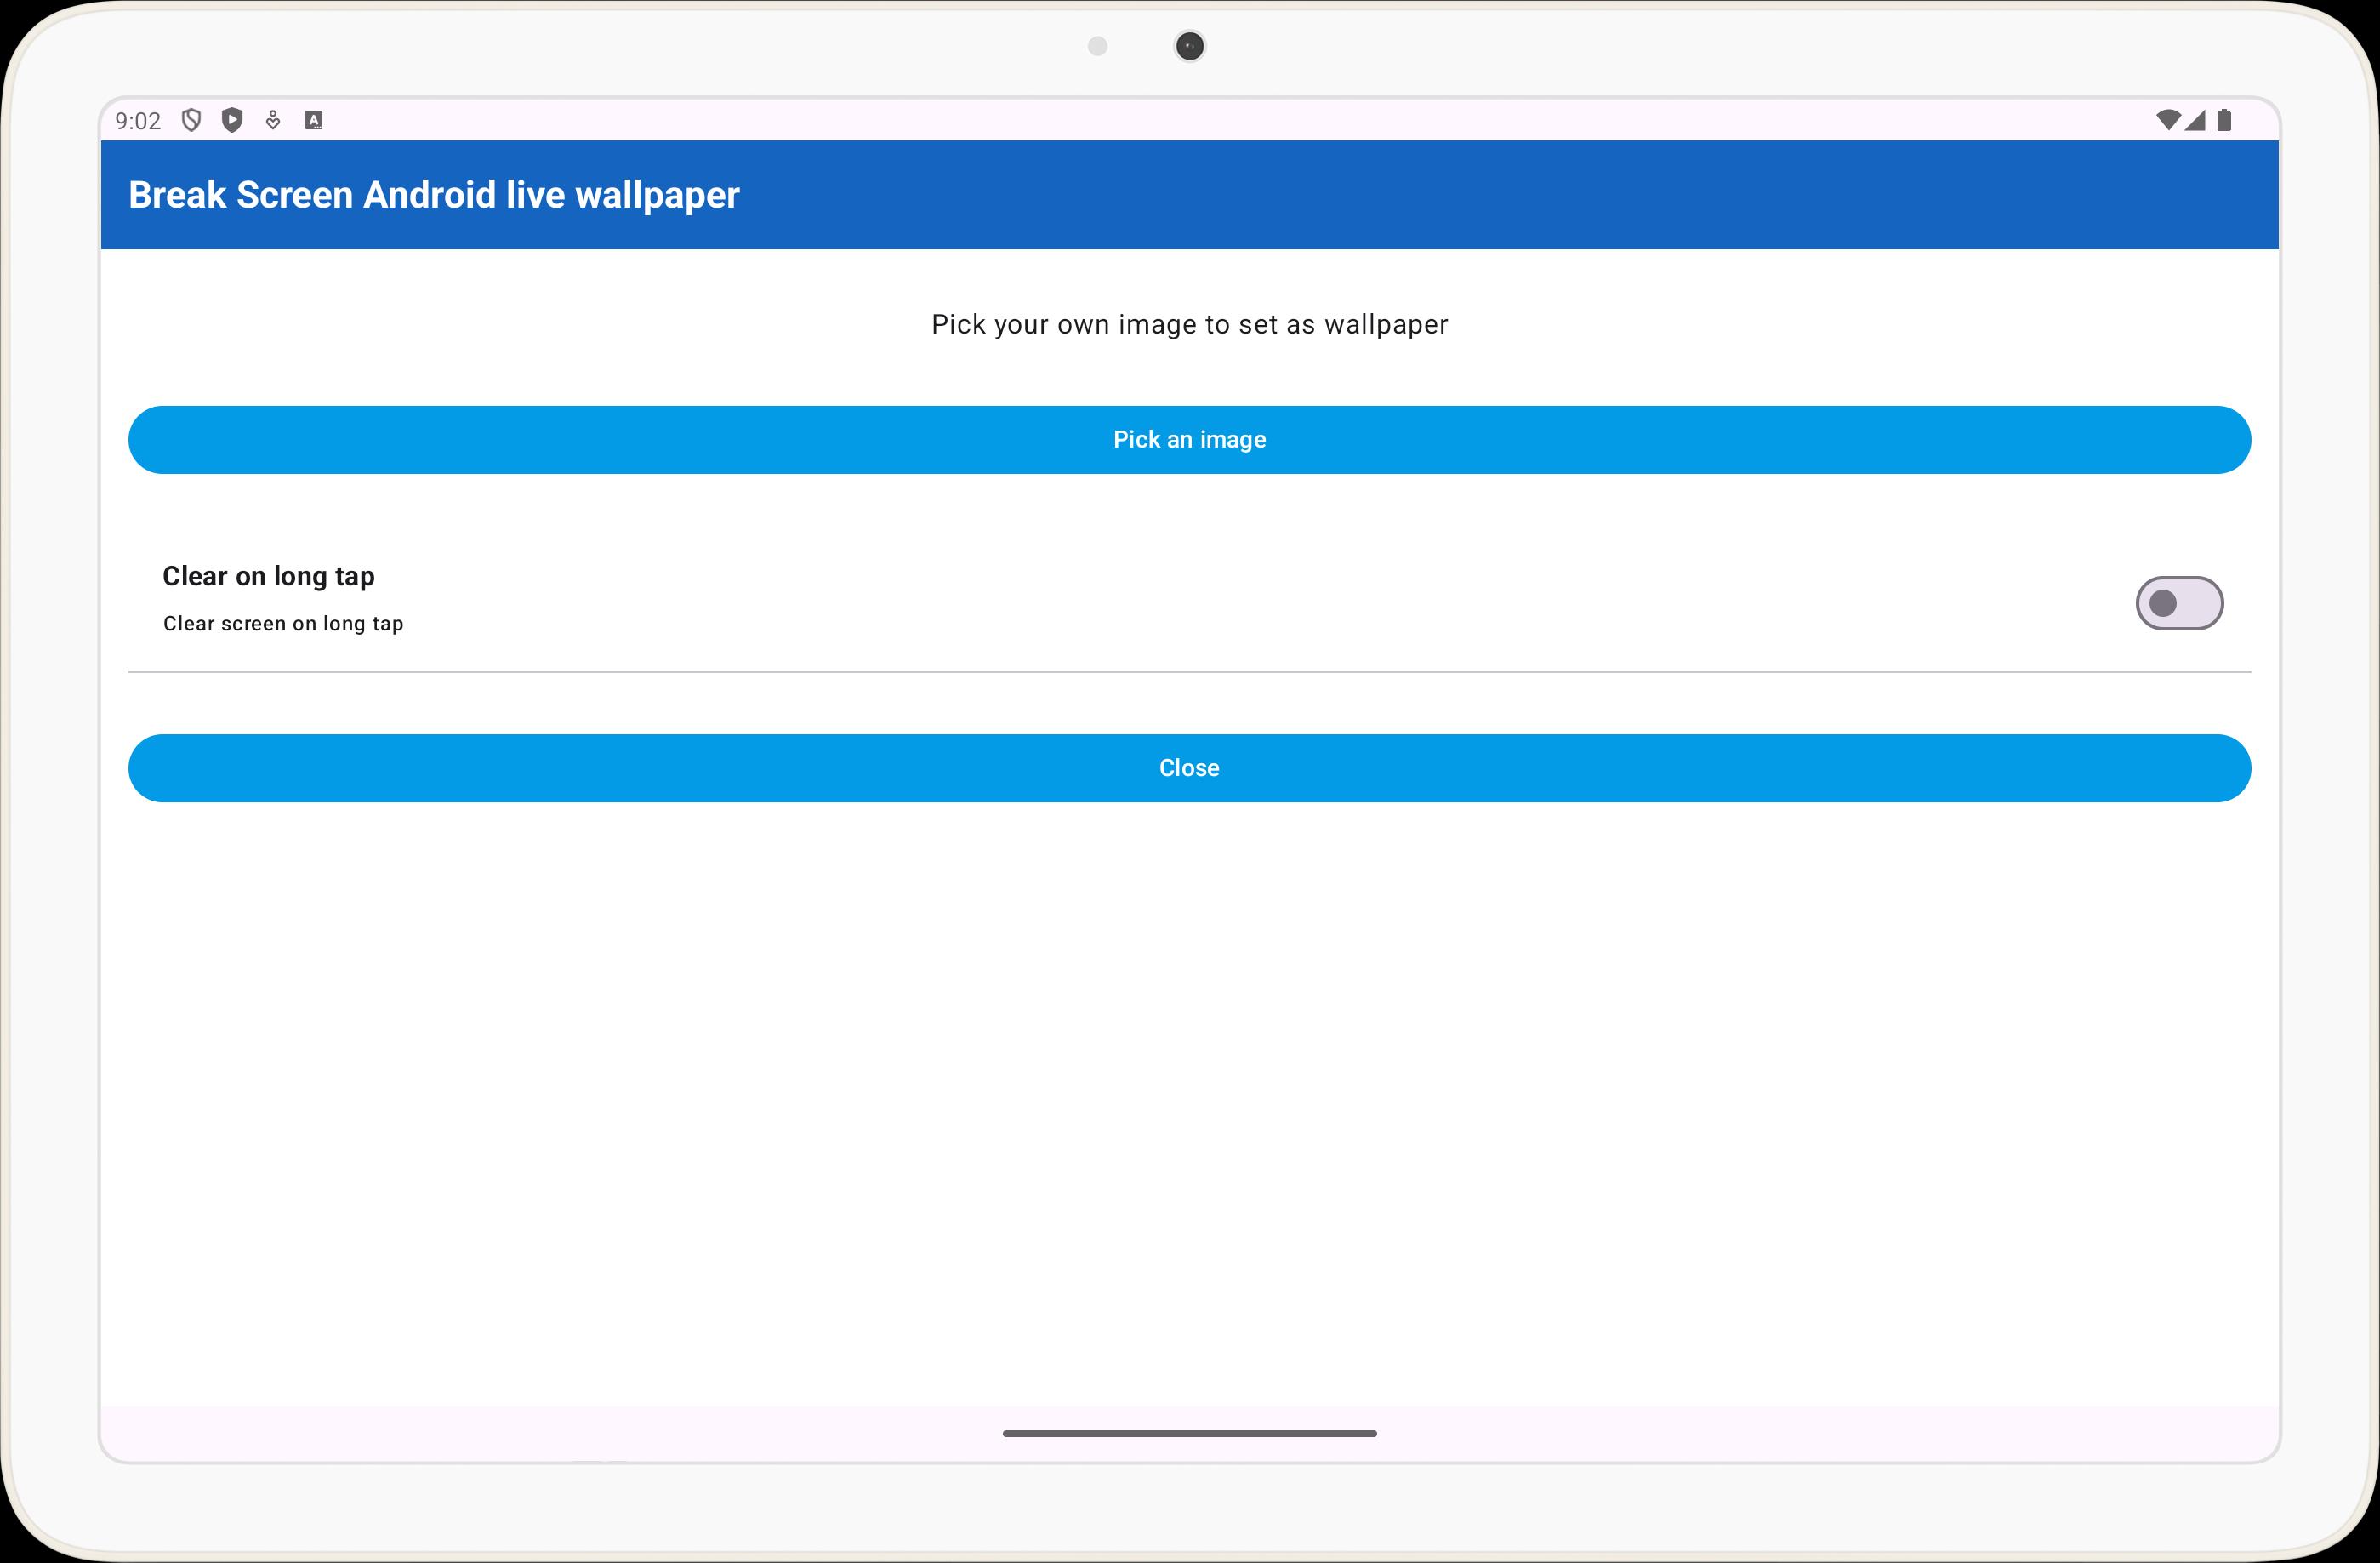Tap the 9:02 clock in status bar
This screenshot has width=2380, height=1563.
coord(138,121)
